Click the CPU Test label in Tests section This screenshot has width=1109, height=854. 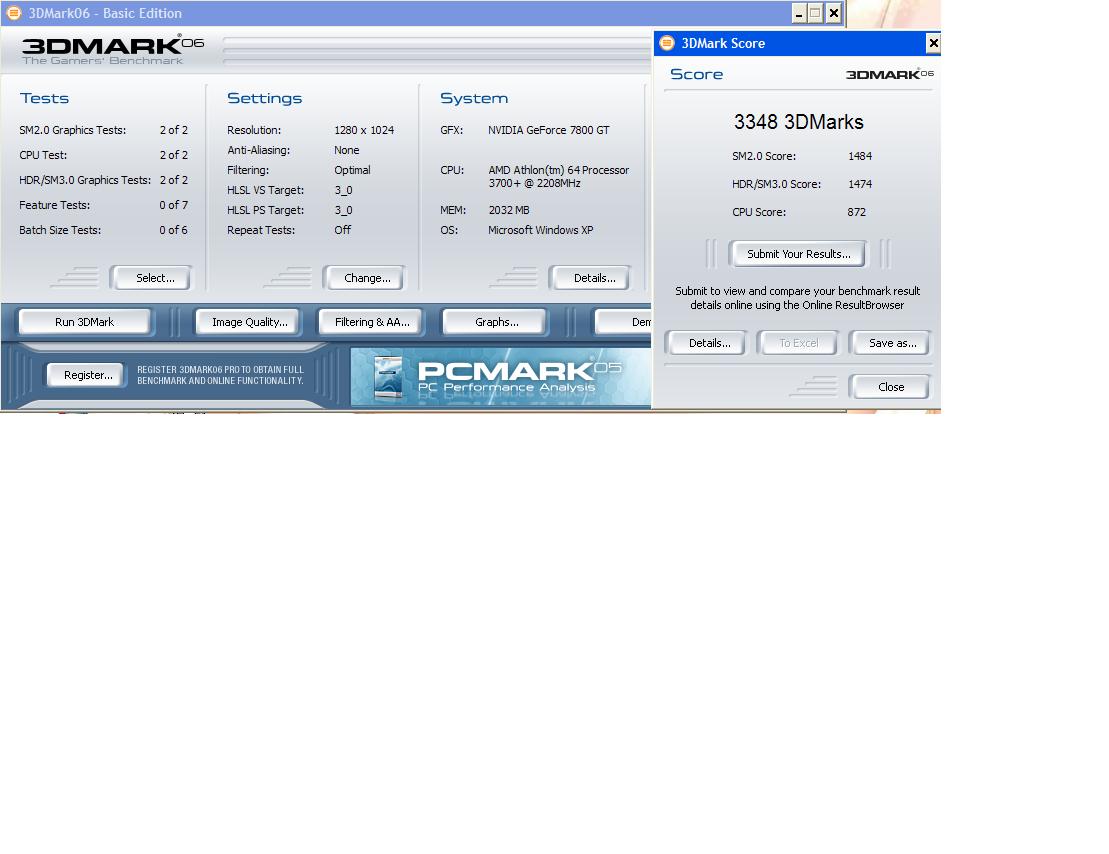(x=42, y=155)
